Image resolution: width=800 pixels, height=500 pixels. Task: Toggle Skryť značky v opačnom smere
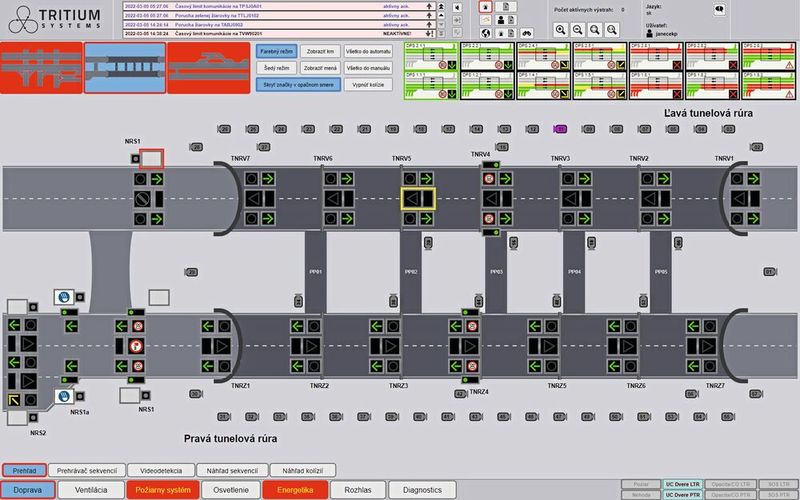[298, 85]
